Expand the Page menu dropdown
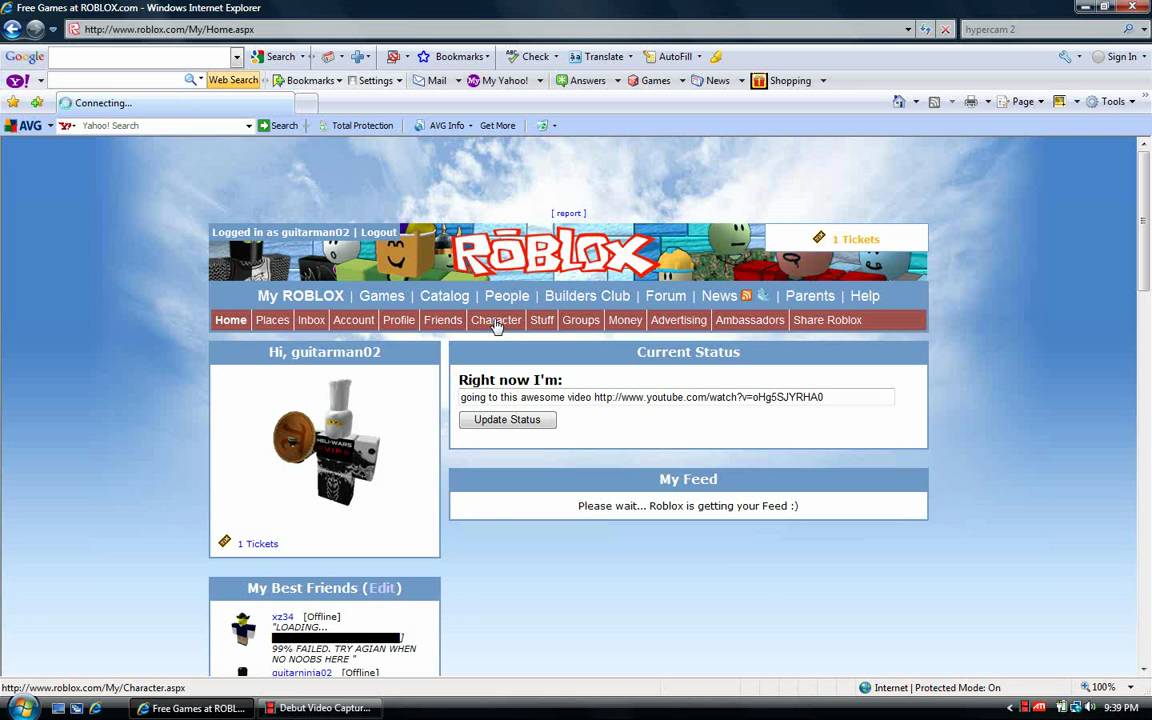 (x=1041, y=102)
